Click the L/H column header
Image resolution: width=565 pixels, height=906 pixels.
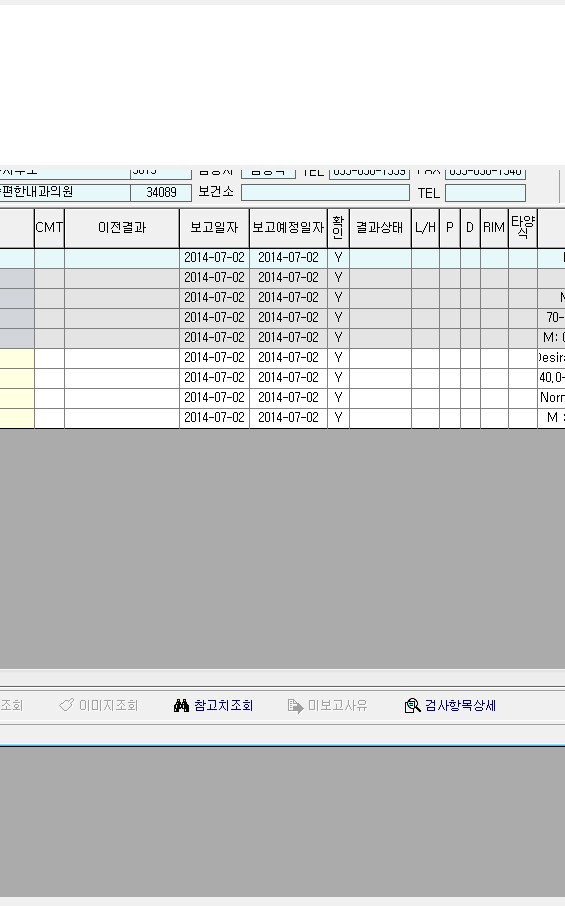(425, 228)
